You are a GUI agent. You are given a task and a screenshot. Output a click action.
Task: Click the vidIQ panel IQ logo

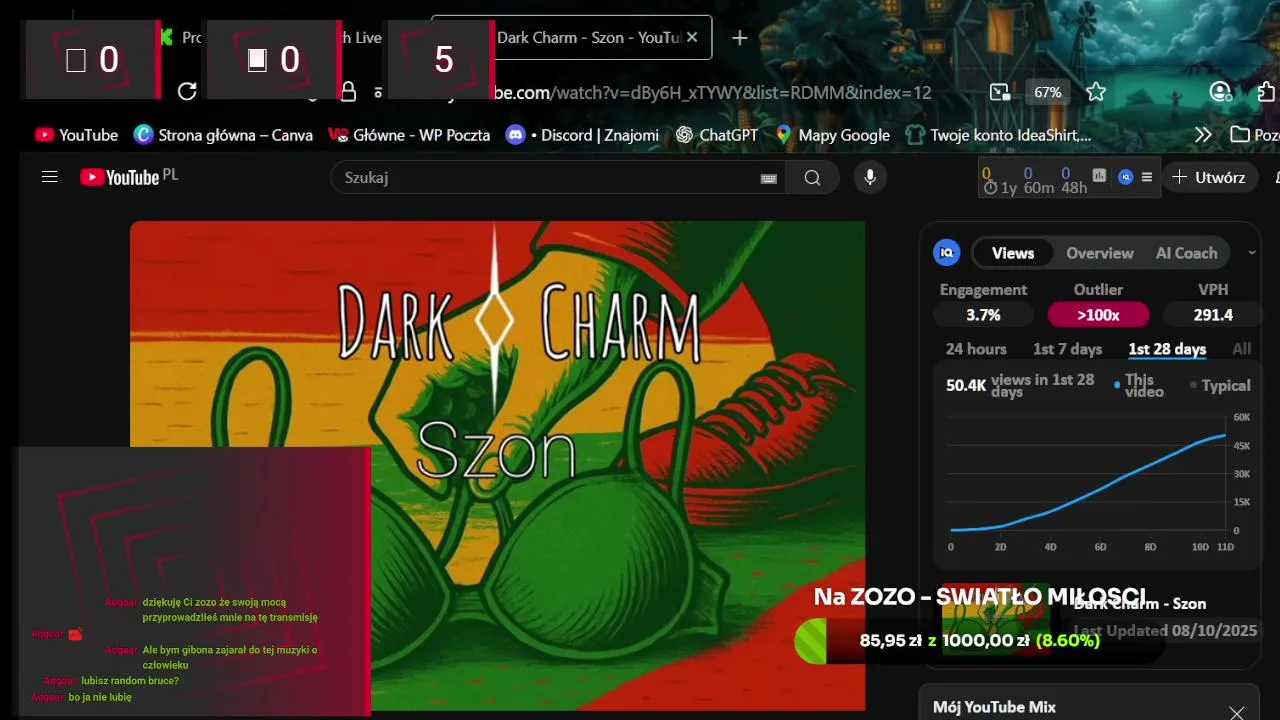pos(946,253)
